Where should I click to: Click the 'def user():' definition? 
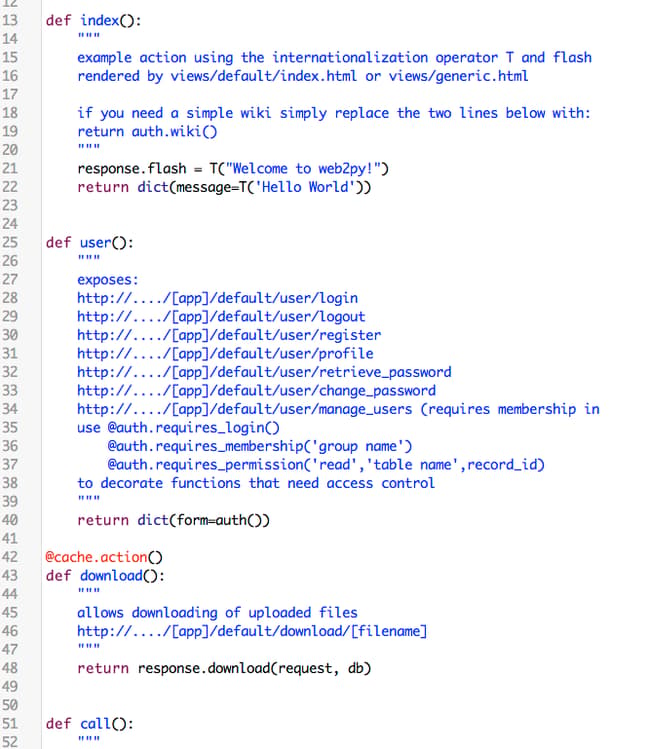point(89,243)
